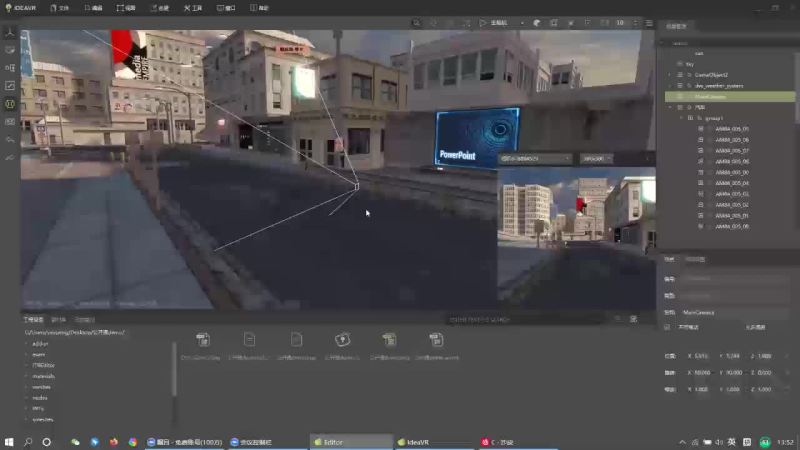Select the axis move tool at the top of the left sidebar
Screen dimensions: 800x450
click(x=10, y=33)
